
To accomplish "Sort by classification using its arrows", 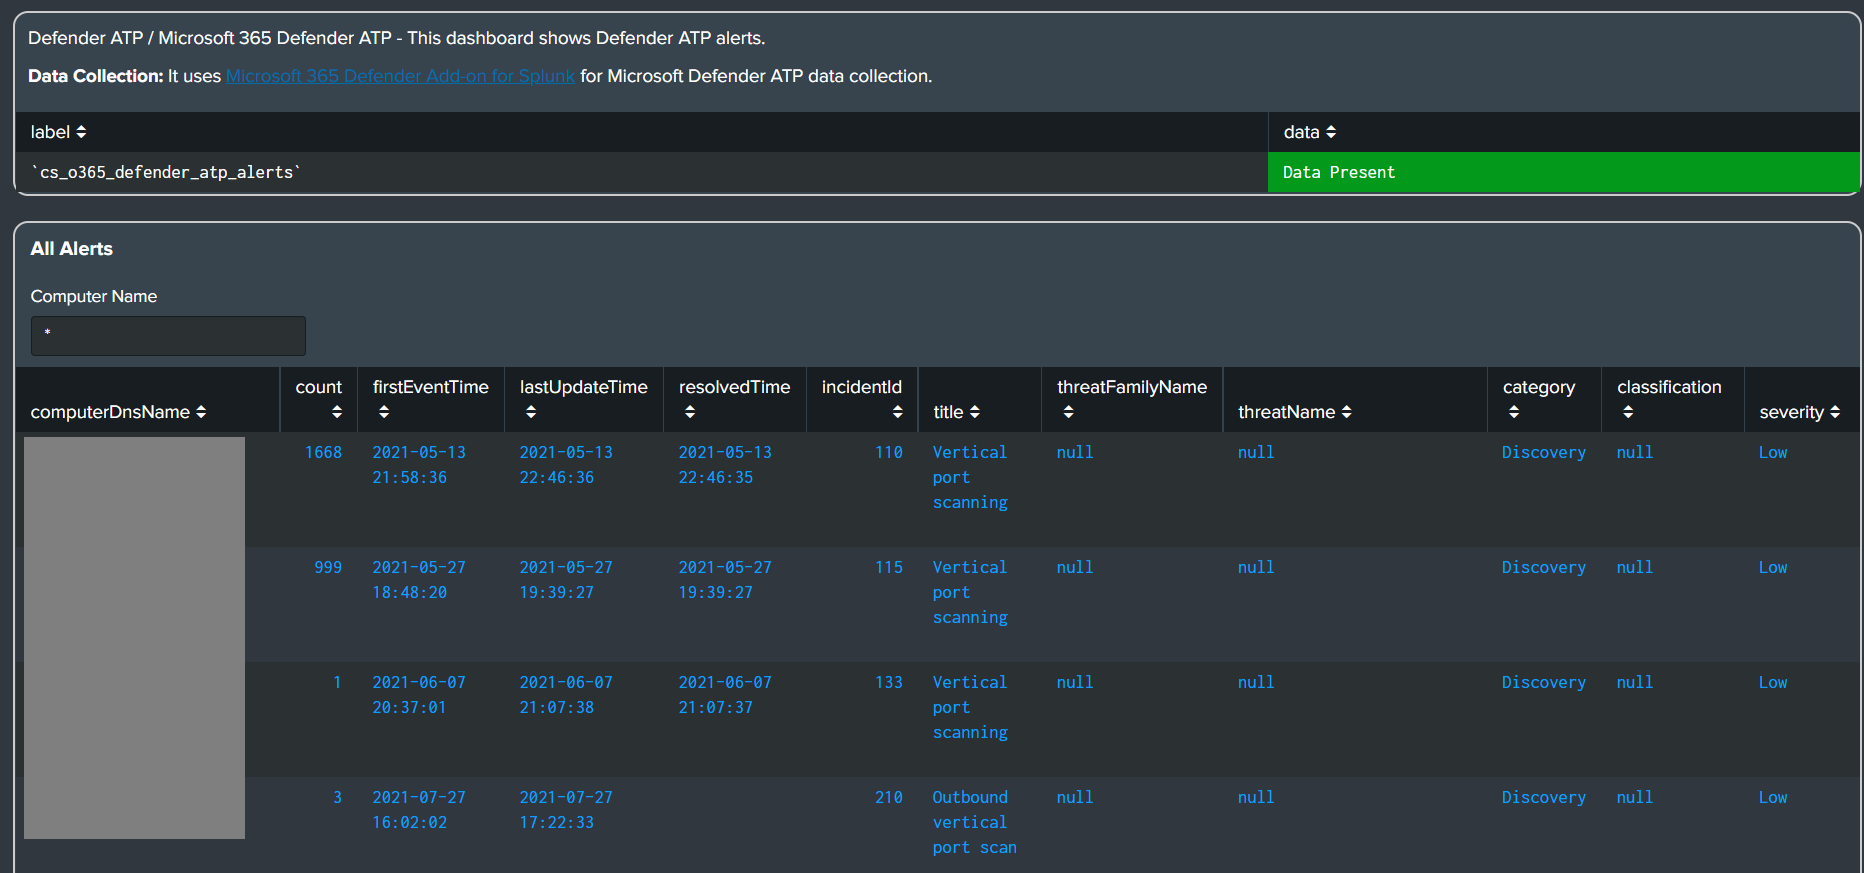I will 1628,412.
